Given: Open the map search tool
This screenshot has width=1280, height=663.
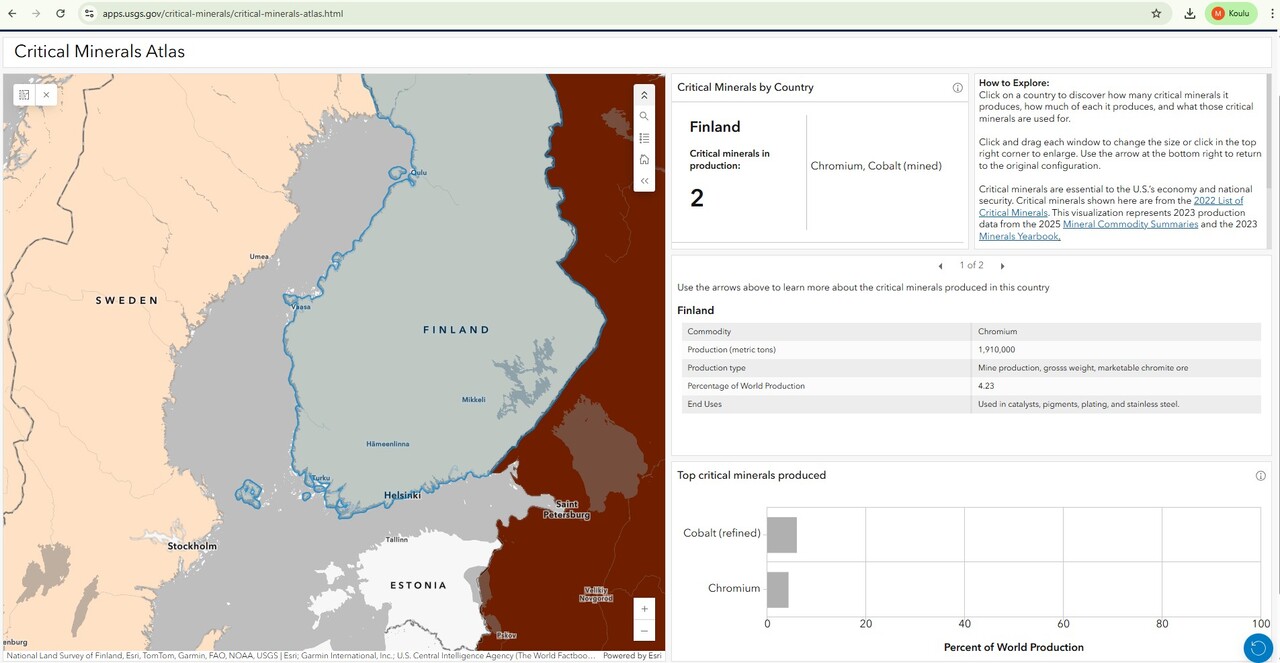Looking at the screenshot, I should 644,116.
